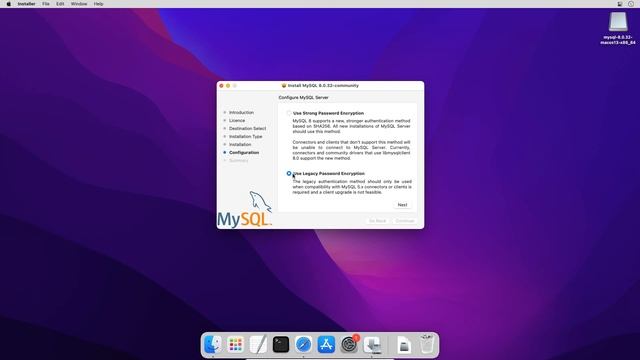Viewport: 640px width, 360px height.
Task: Open the Window menu
Action: click(79, 4)
